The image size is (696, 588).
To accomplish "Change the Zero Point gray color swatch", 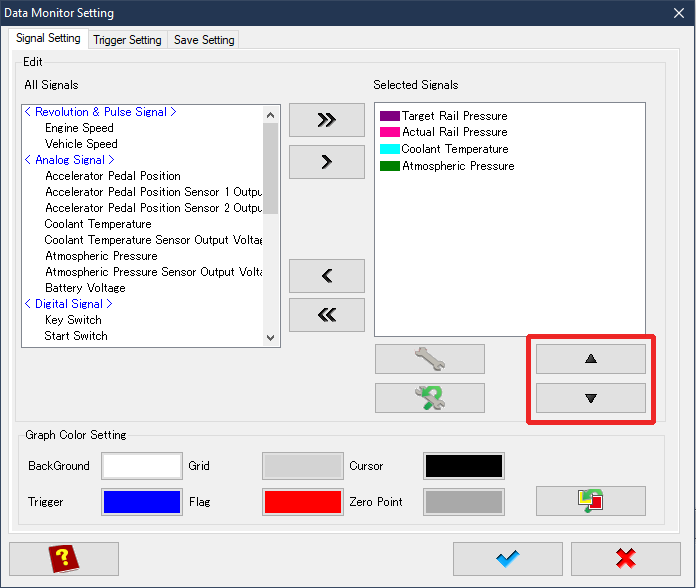I will tap(464, 502).
